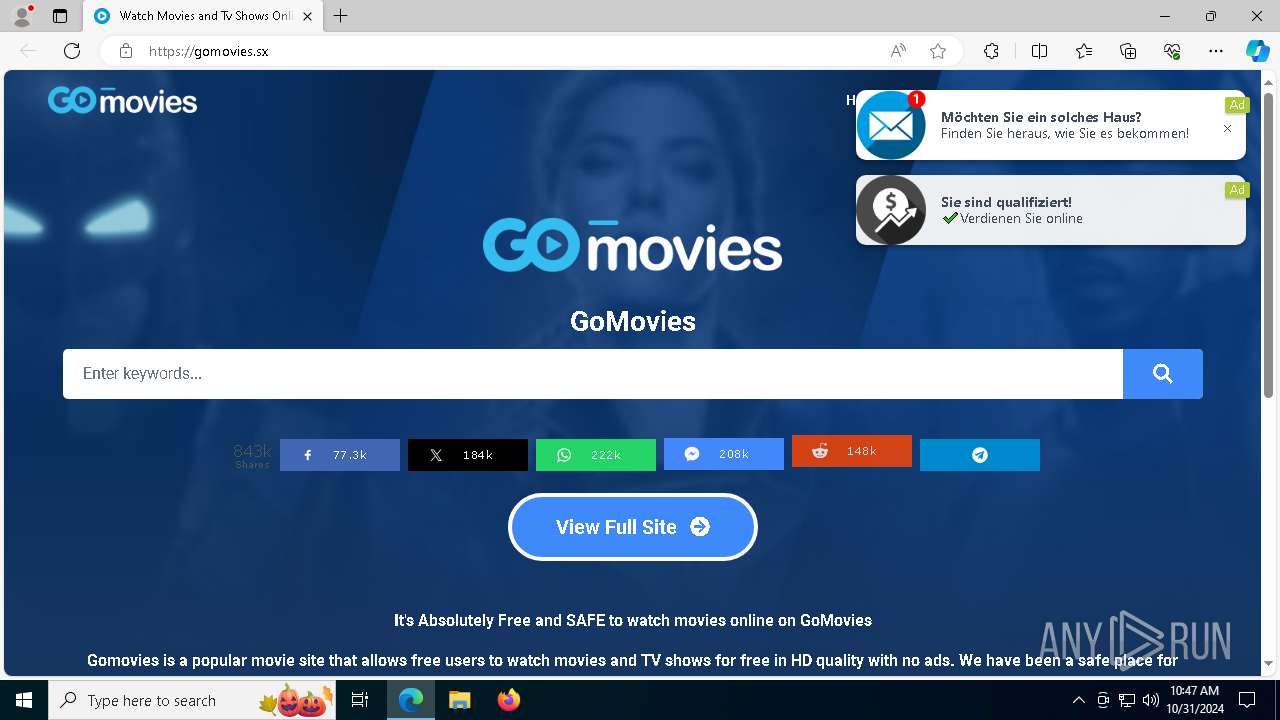Click the browser back arrow

tap(28, 51)
